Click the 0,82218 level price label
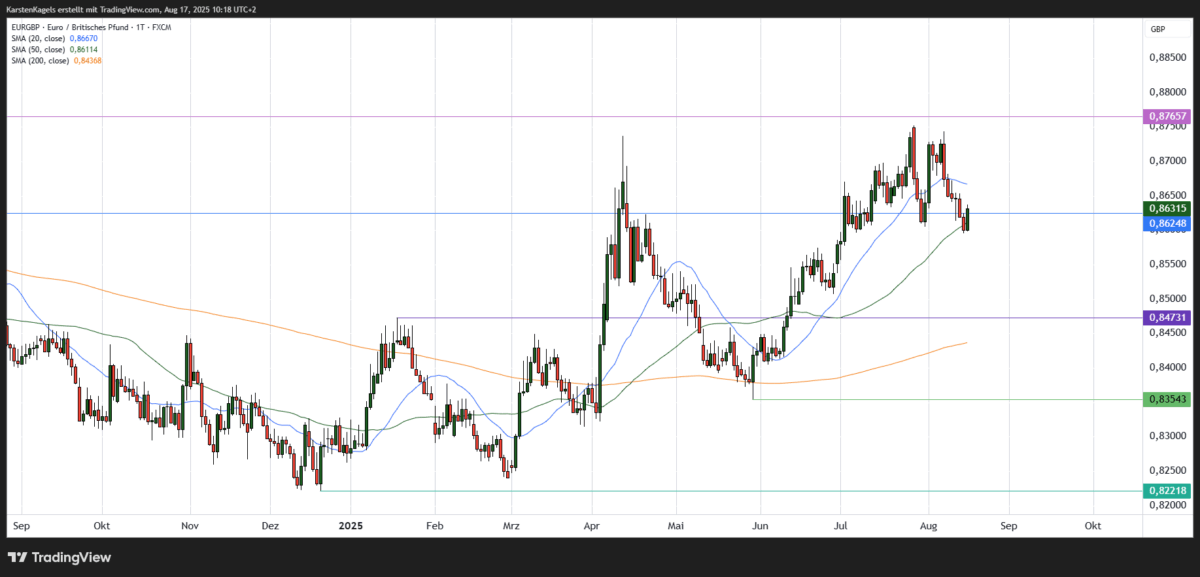 coord(1167,491)
